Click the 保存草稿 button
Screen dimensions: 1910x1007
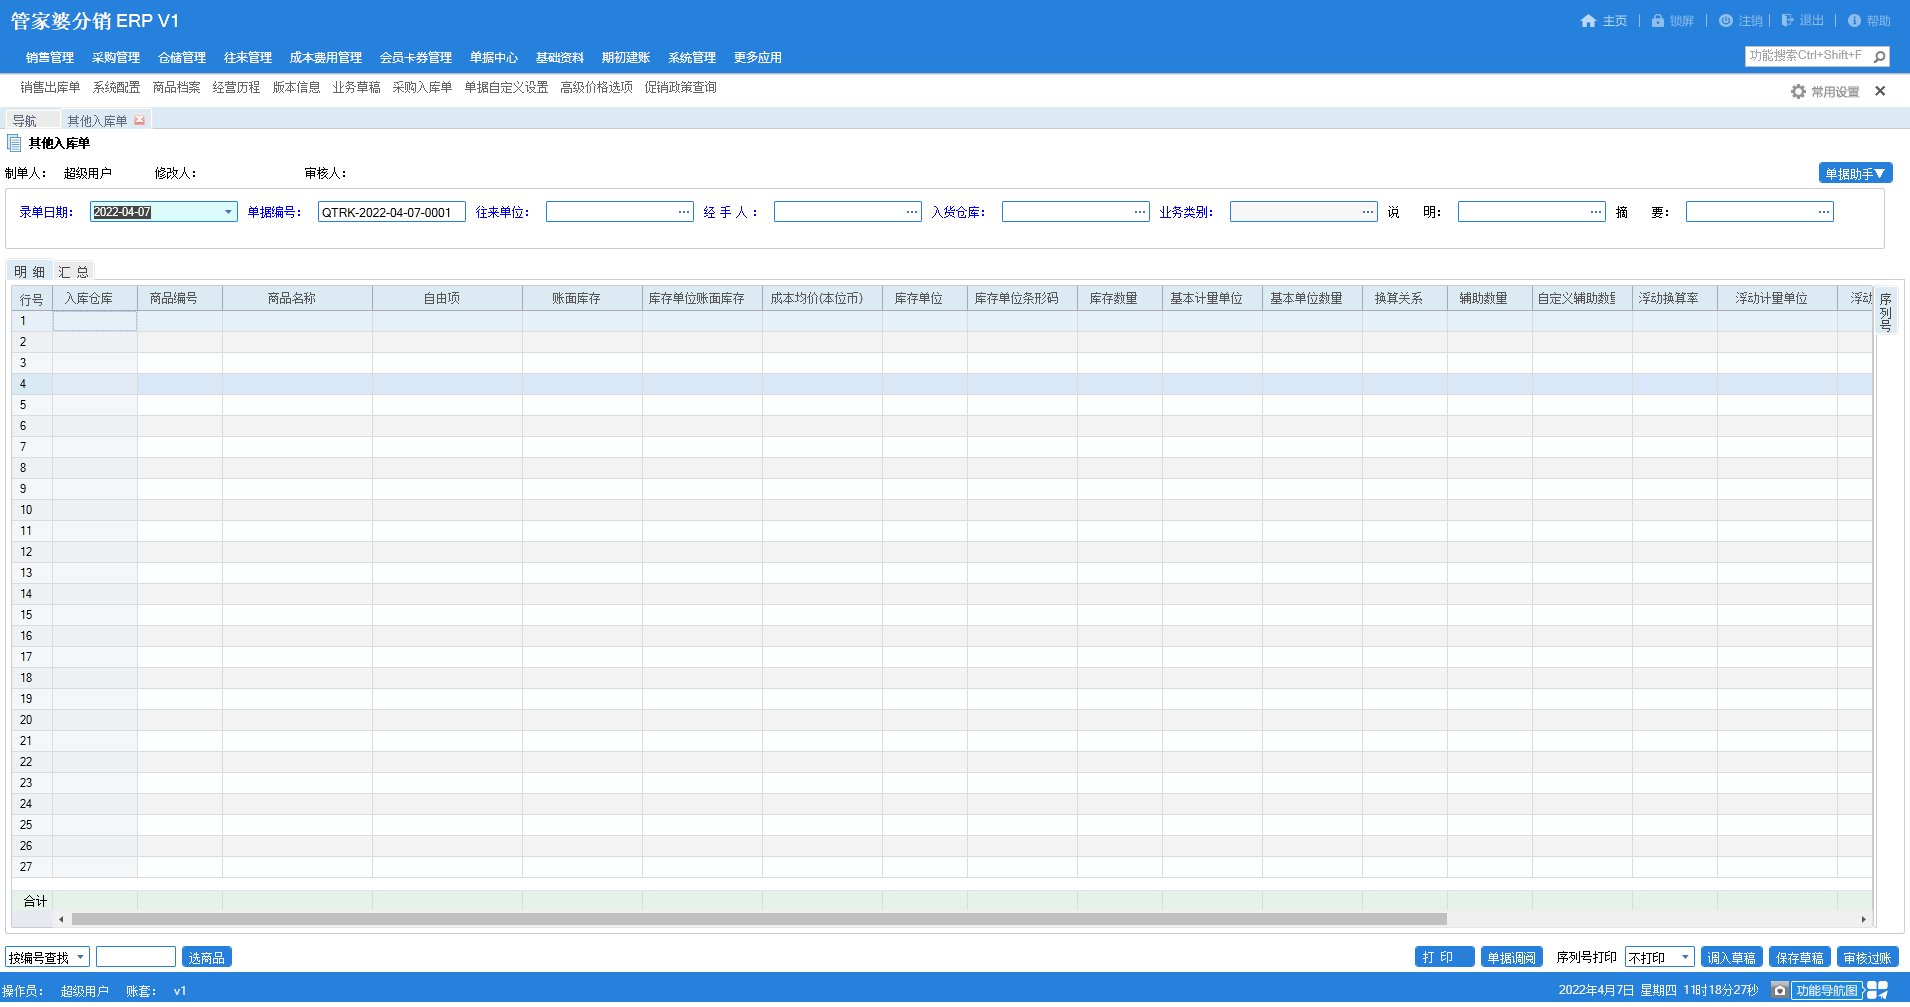[1800, 958]
